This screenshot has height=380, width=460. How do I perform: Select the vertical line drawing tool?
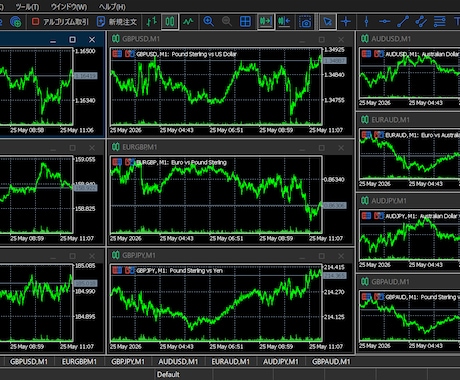point(366,22)
